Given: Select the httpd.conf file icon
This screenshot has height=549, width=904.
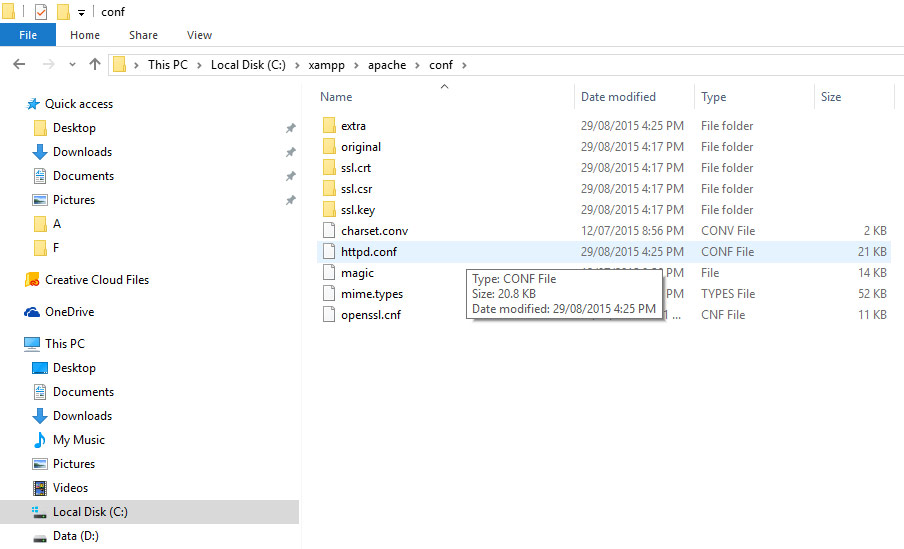Looking at the screenshot, I should point(329,251).
